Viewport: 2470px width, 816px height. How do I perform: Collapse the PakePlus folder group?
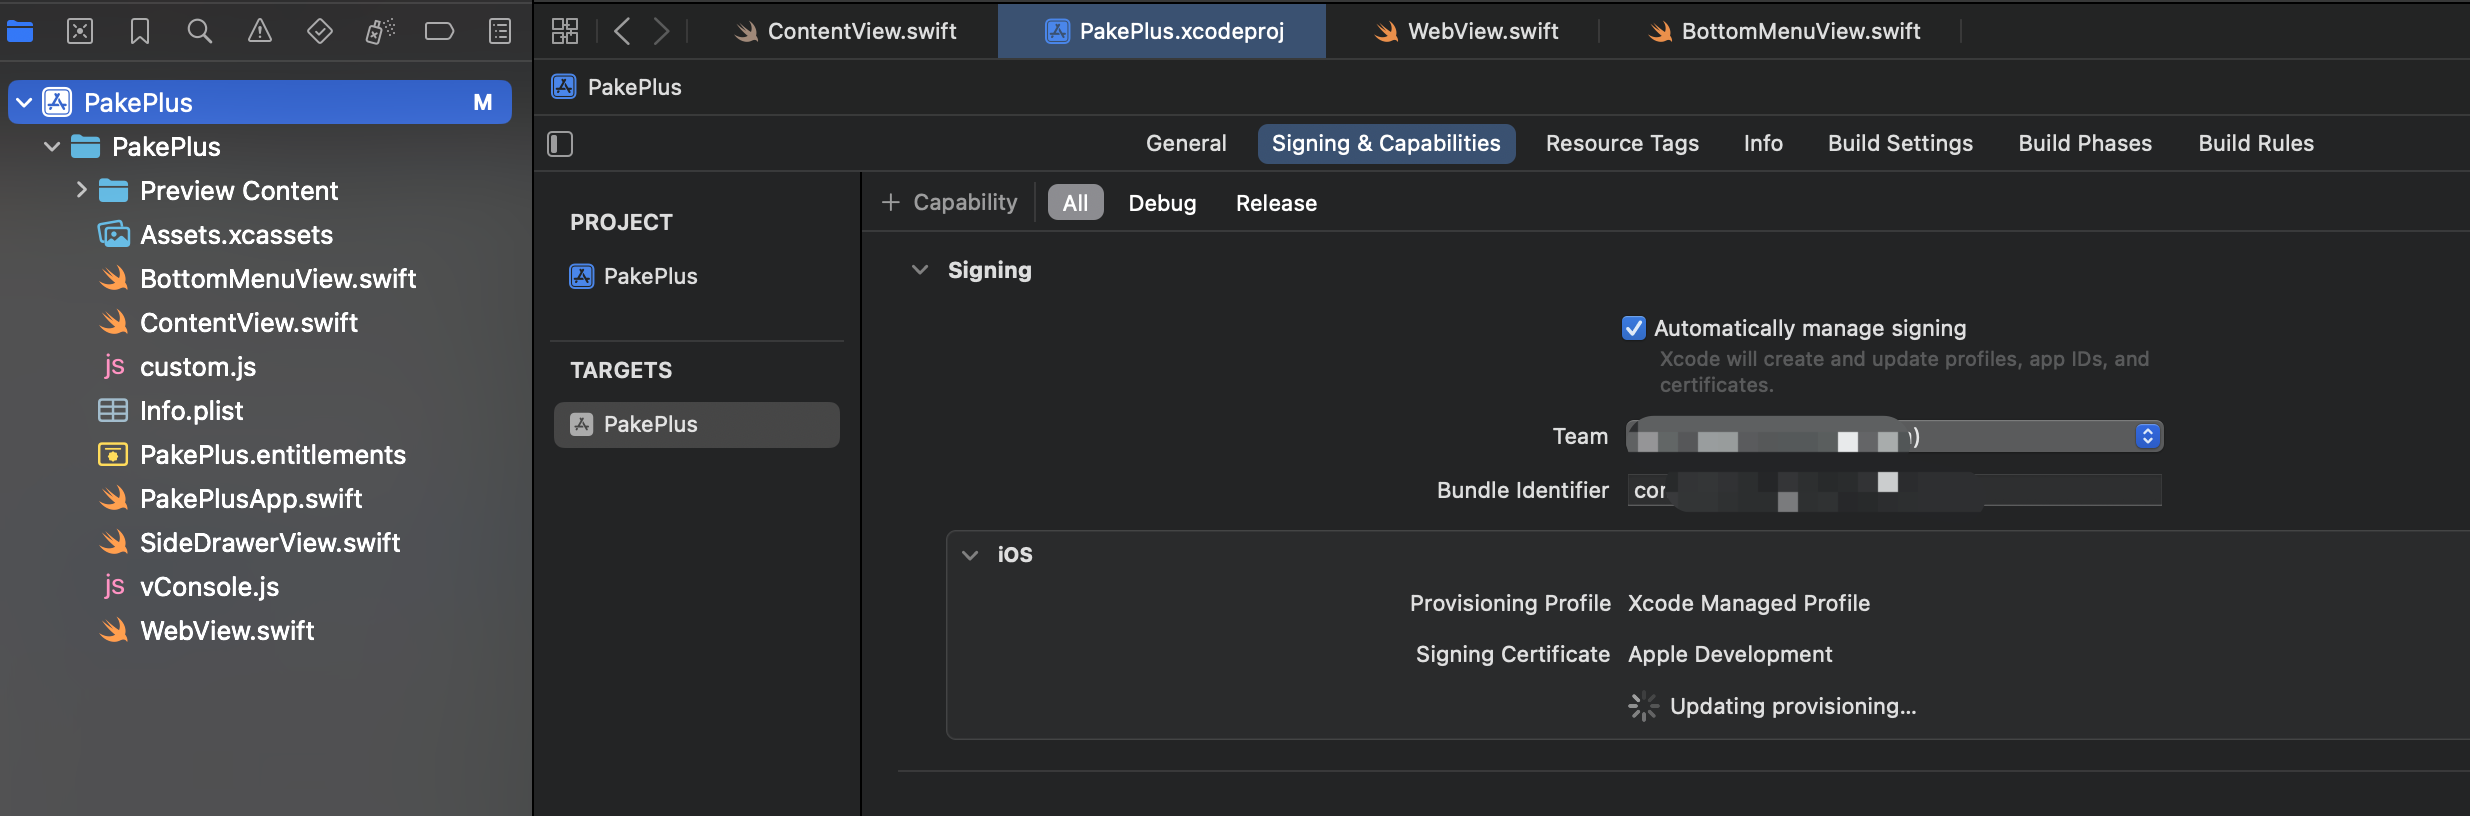[52, 146]
